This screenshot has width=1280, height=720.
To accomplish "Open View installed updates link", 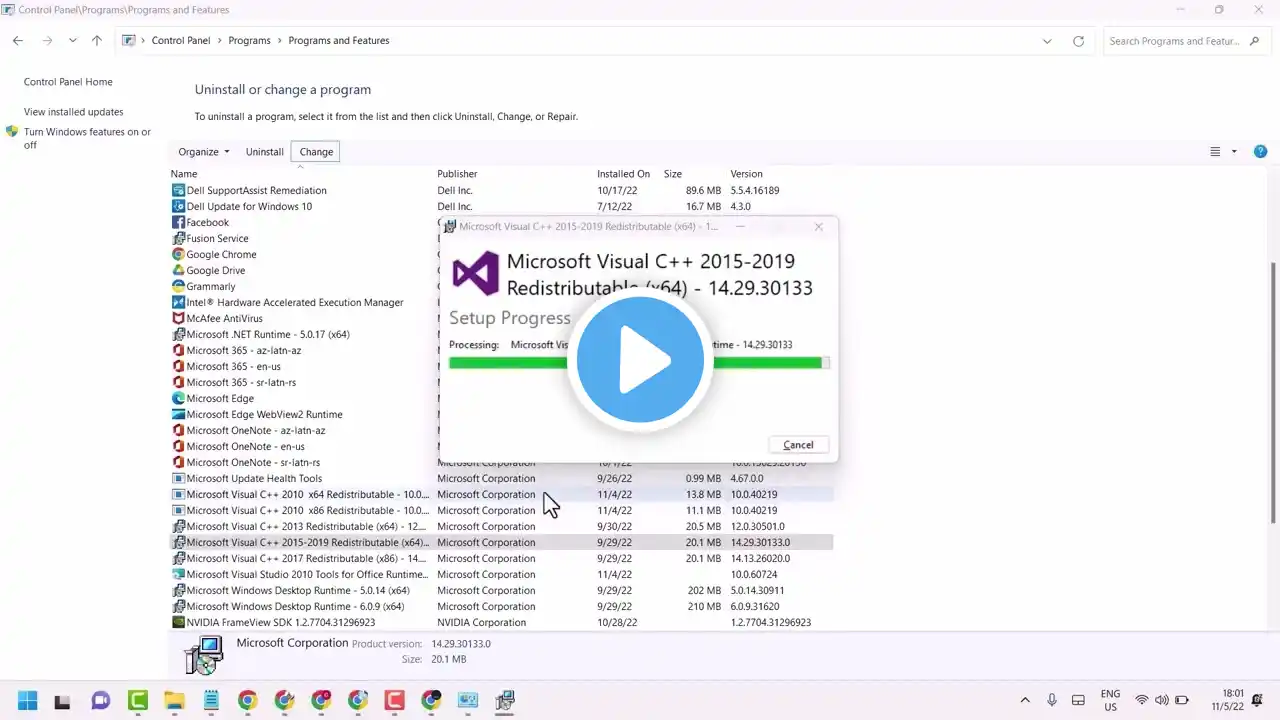I will [74, 112].
